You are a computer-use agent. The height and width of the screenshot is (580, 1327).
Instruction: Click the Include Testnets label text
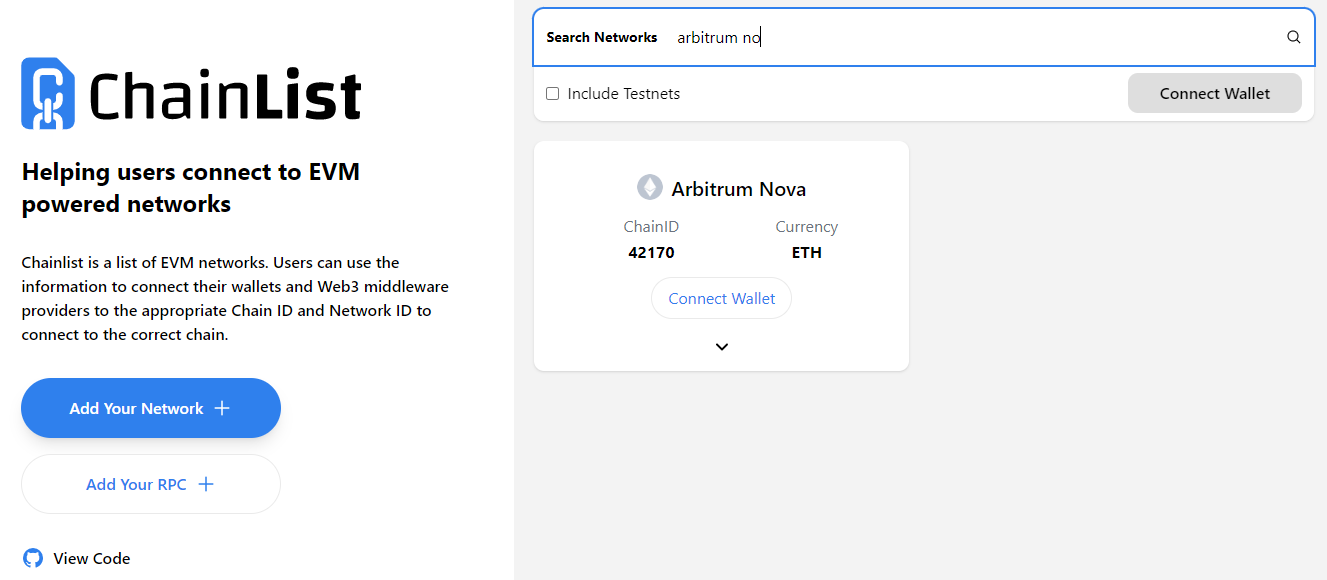(x=623, y=94)
